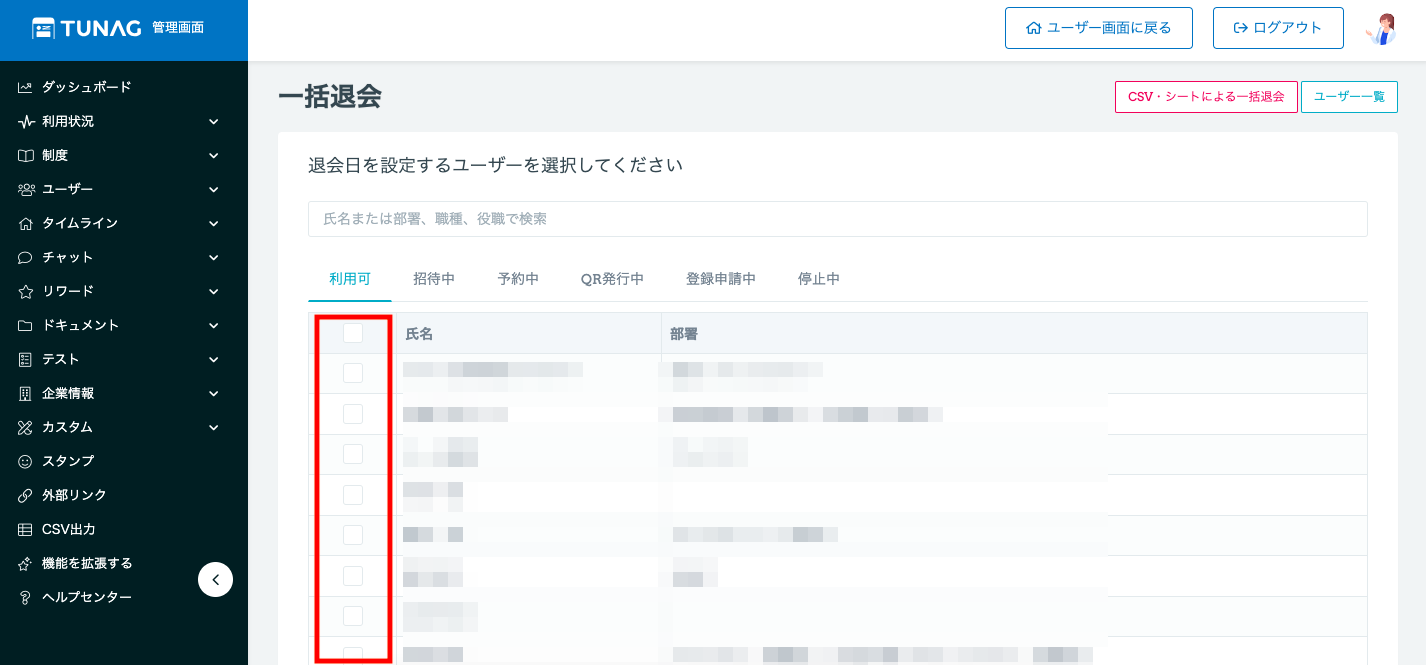Click the 退会日を設定するユーザーを選択してください text
The width and height of the screenshot is (1426, 665).
tap(495, 165)
